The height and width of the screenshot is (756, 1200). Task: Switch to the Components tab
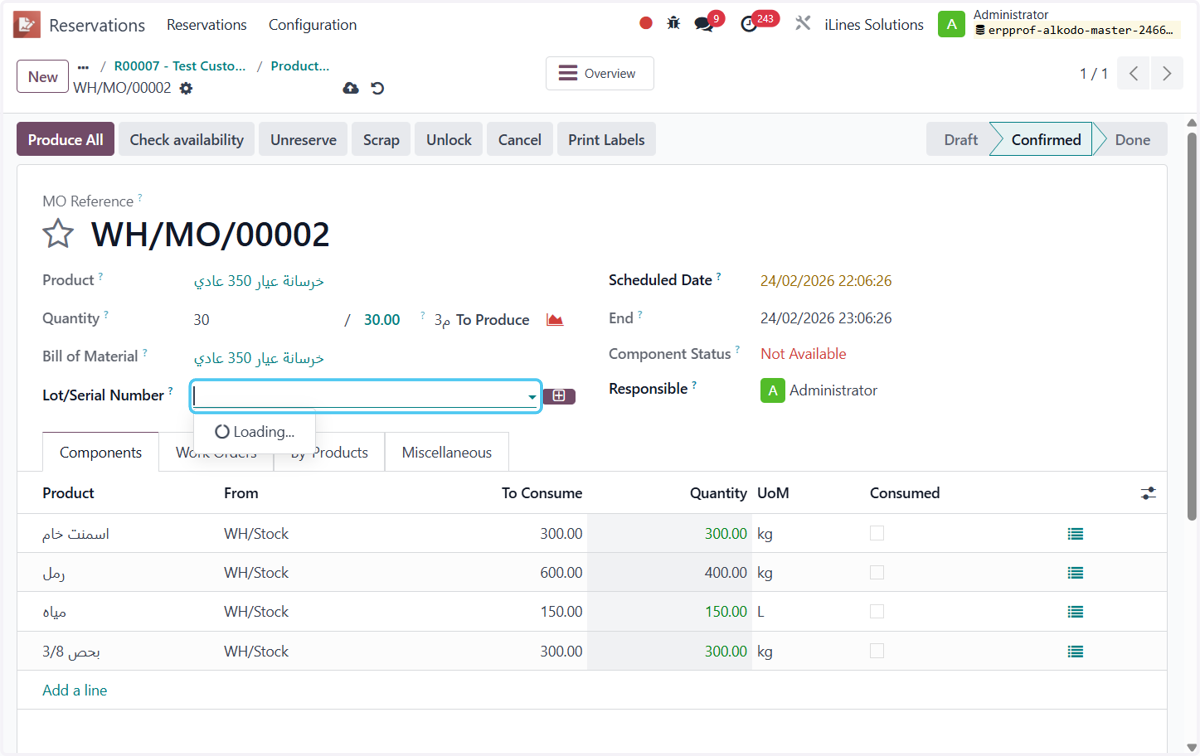click(101, 452)
